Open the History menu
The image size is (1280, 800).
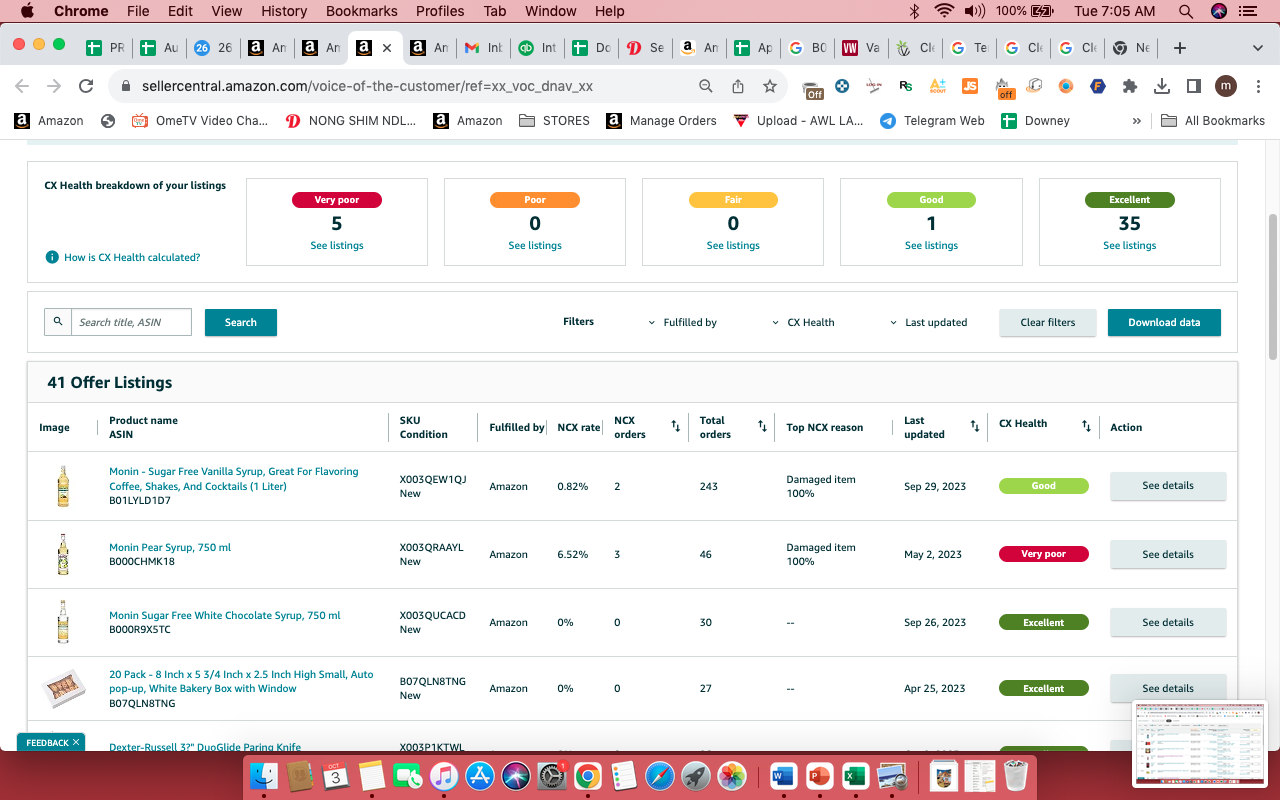click(x=284, y=11)
